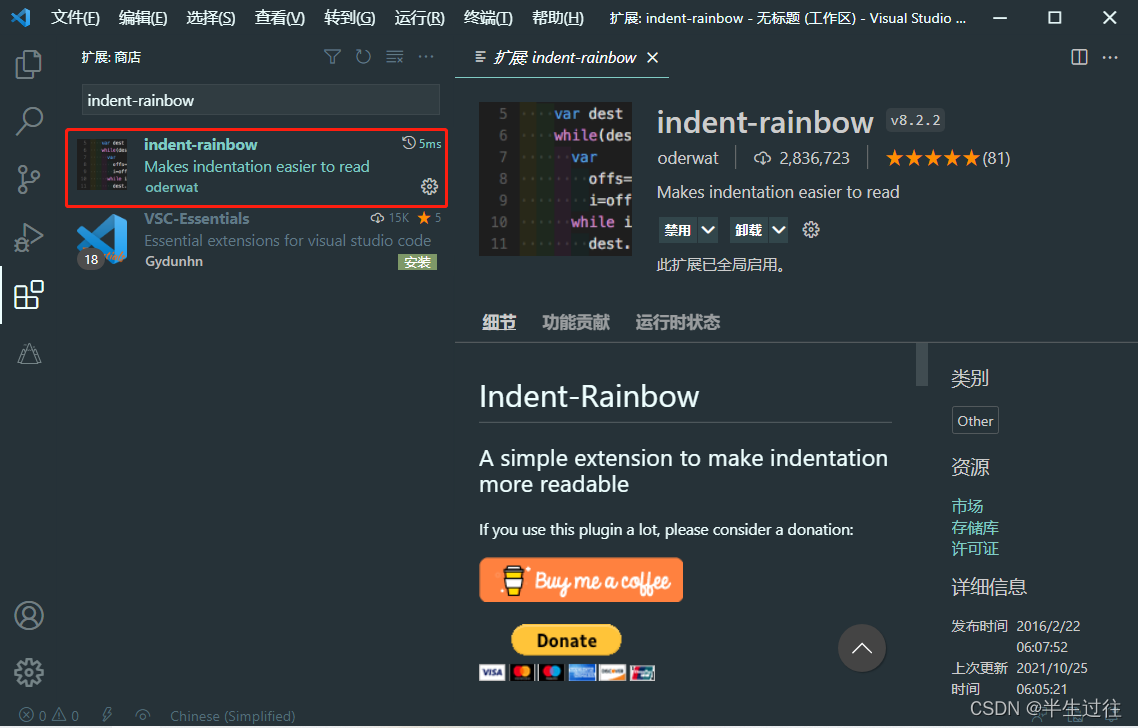Open the View (查看) menu
This screenshot has height=728, width=1138.
coord(279,18)
